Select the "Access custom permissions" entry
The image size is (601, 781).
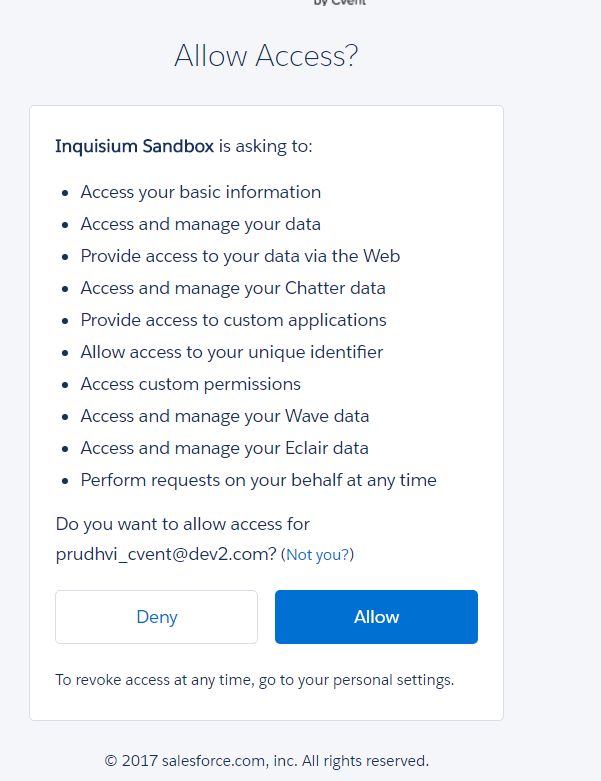pos(190,384)
